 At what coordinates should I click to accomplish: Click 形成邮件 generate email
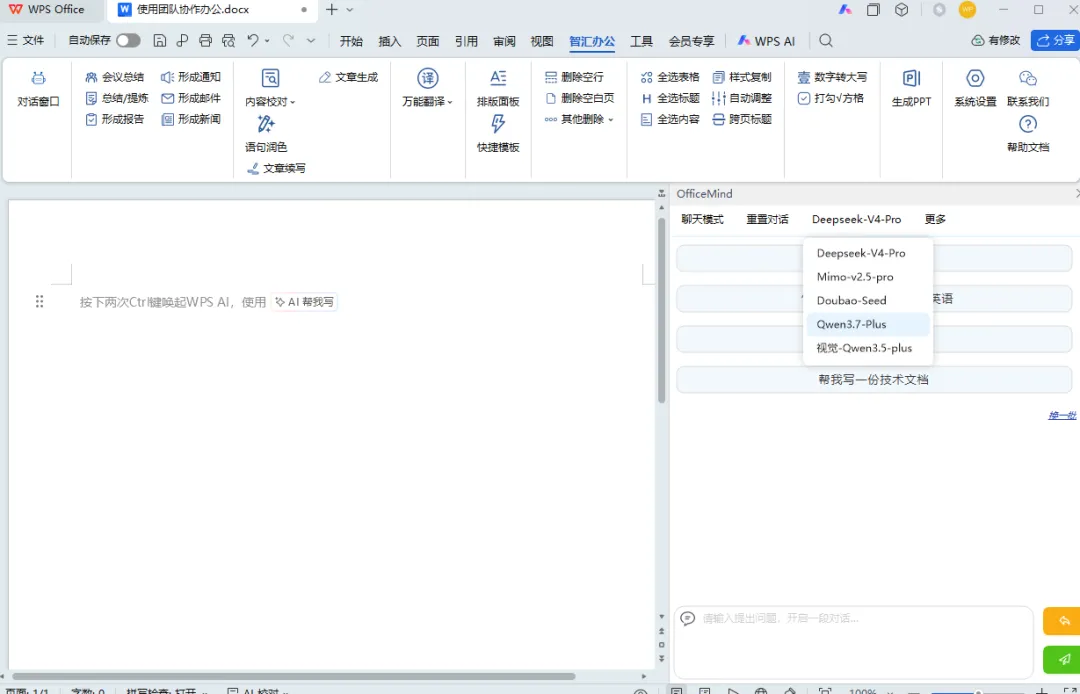191,98
